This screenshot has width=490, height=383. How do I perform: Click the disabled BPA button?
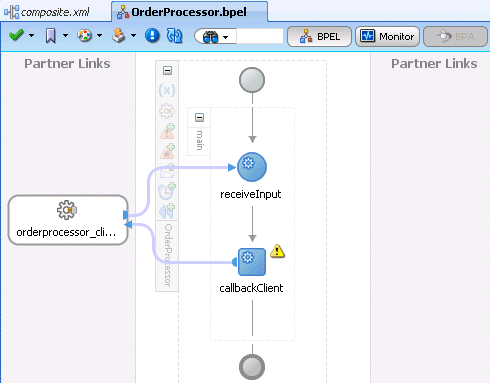tap(455, 36)
